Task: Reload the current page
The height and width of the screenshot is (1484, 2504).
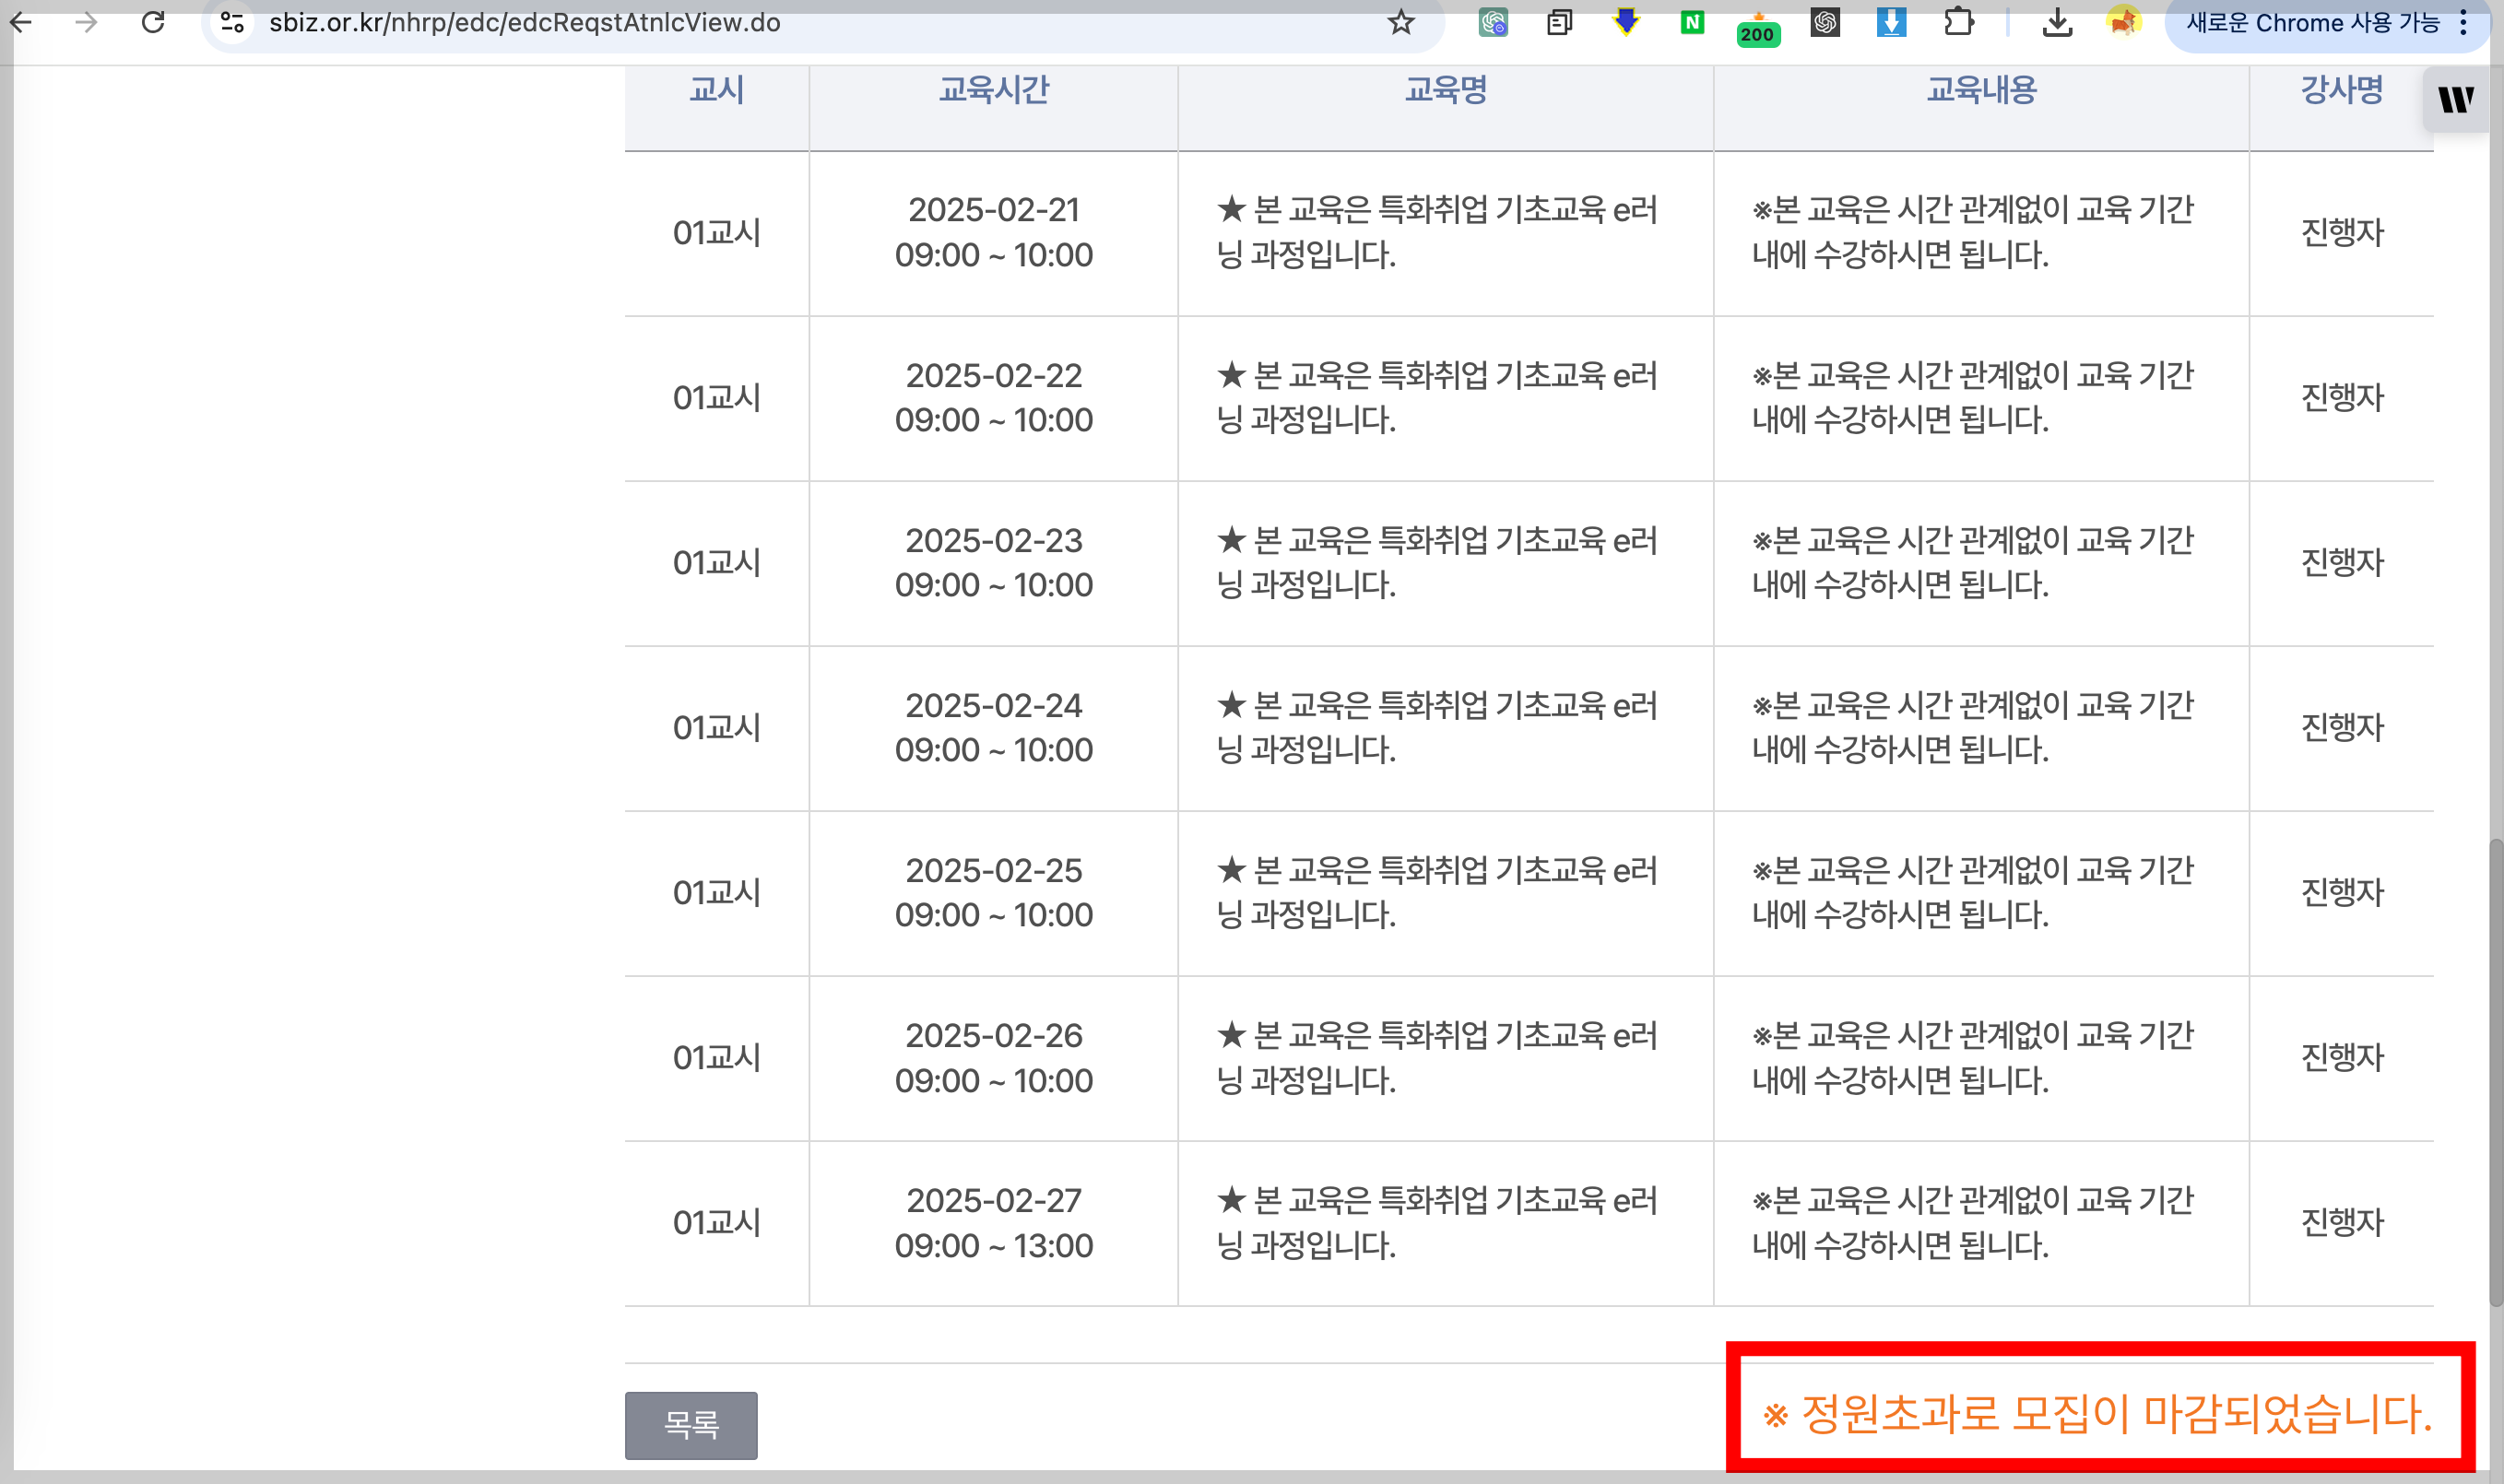Action: tap(153, 22)
